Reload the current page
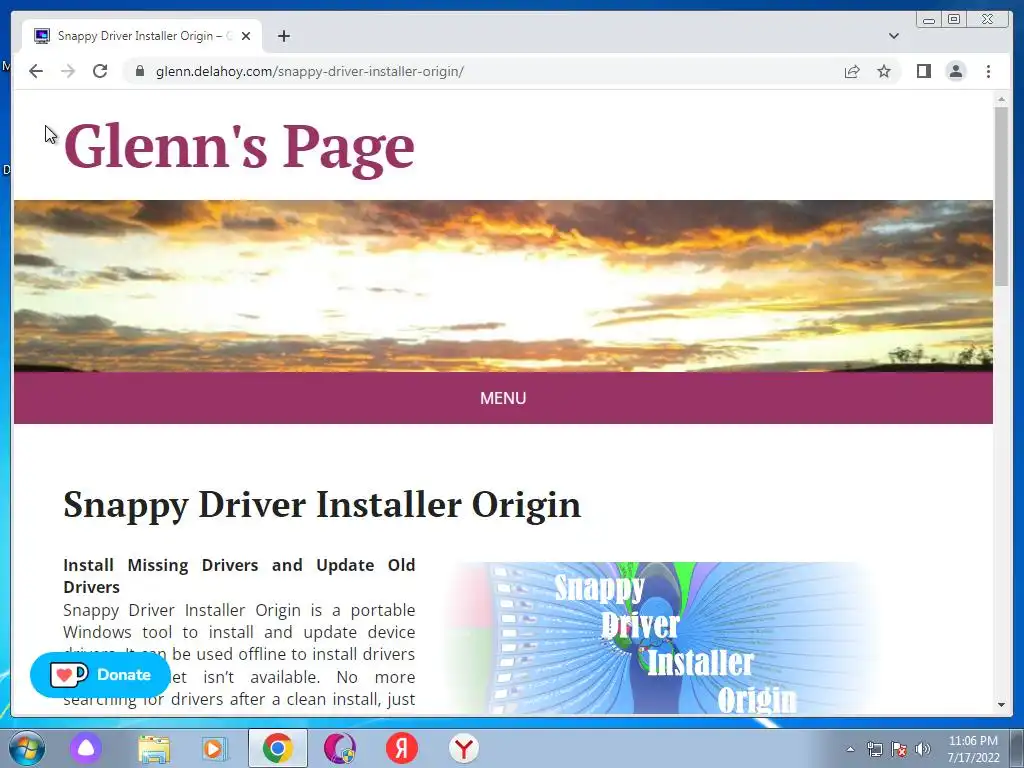This screenshot has width=1024, height=768. coord(100,71)
